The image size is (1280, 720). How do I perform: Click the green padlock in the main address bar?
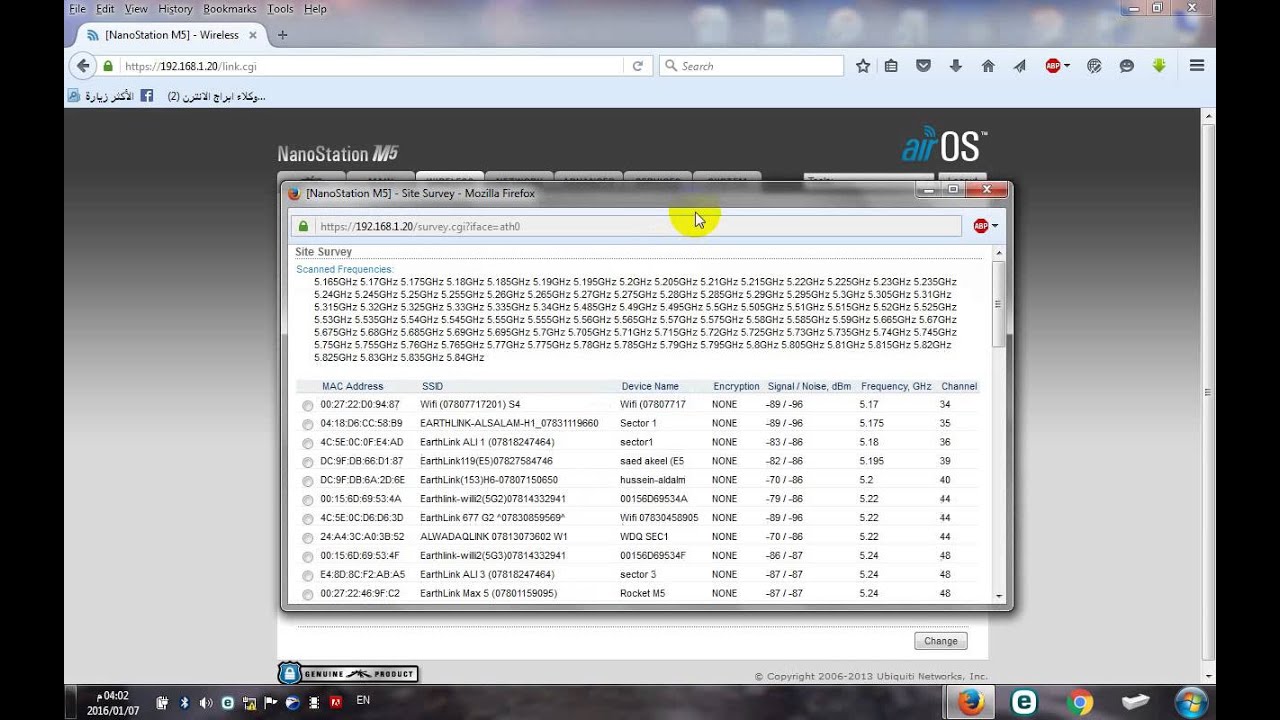[x=108, y=66]
